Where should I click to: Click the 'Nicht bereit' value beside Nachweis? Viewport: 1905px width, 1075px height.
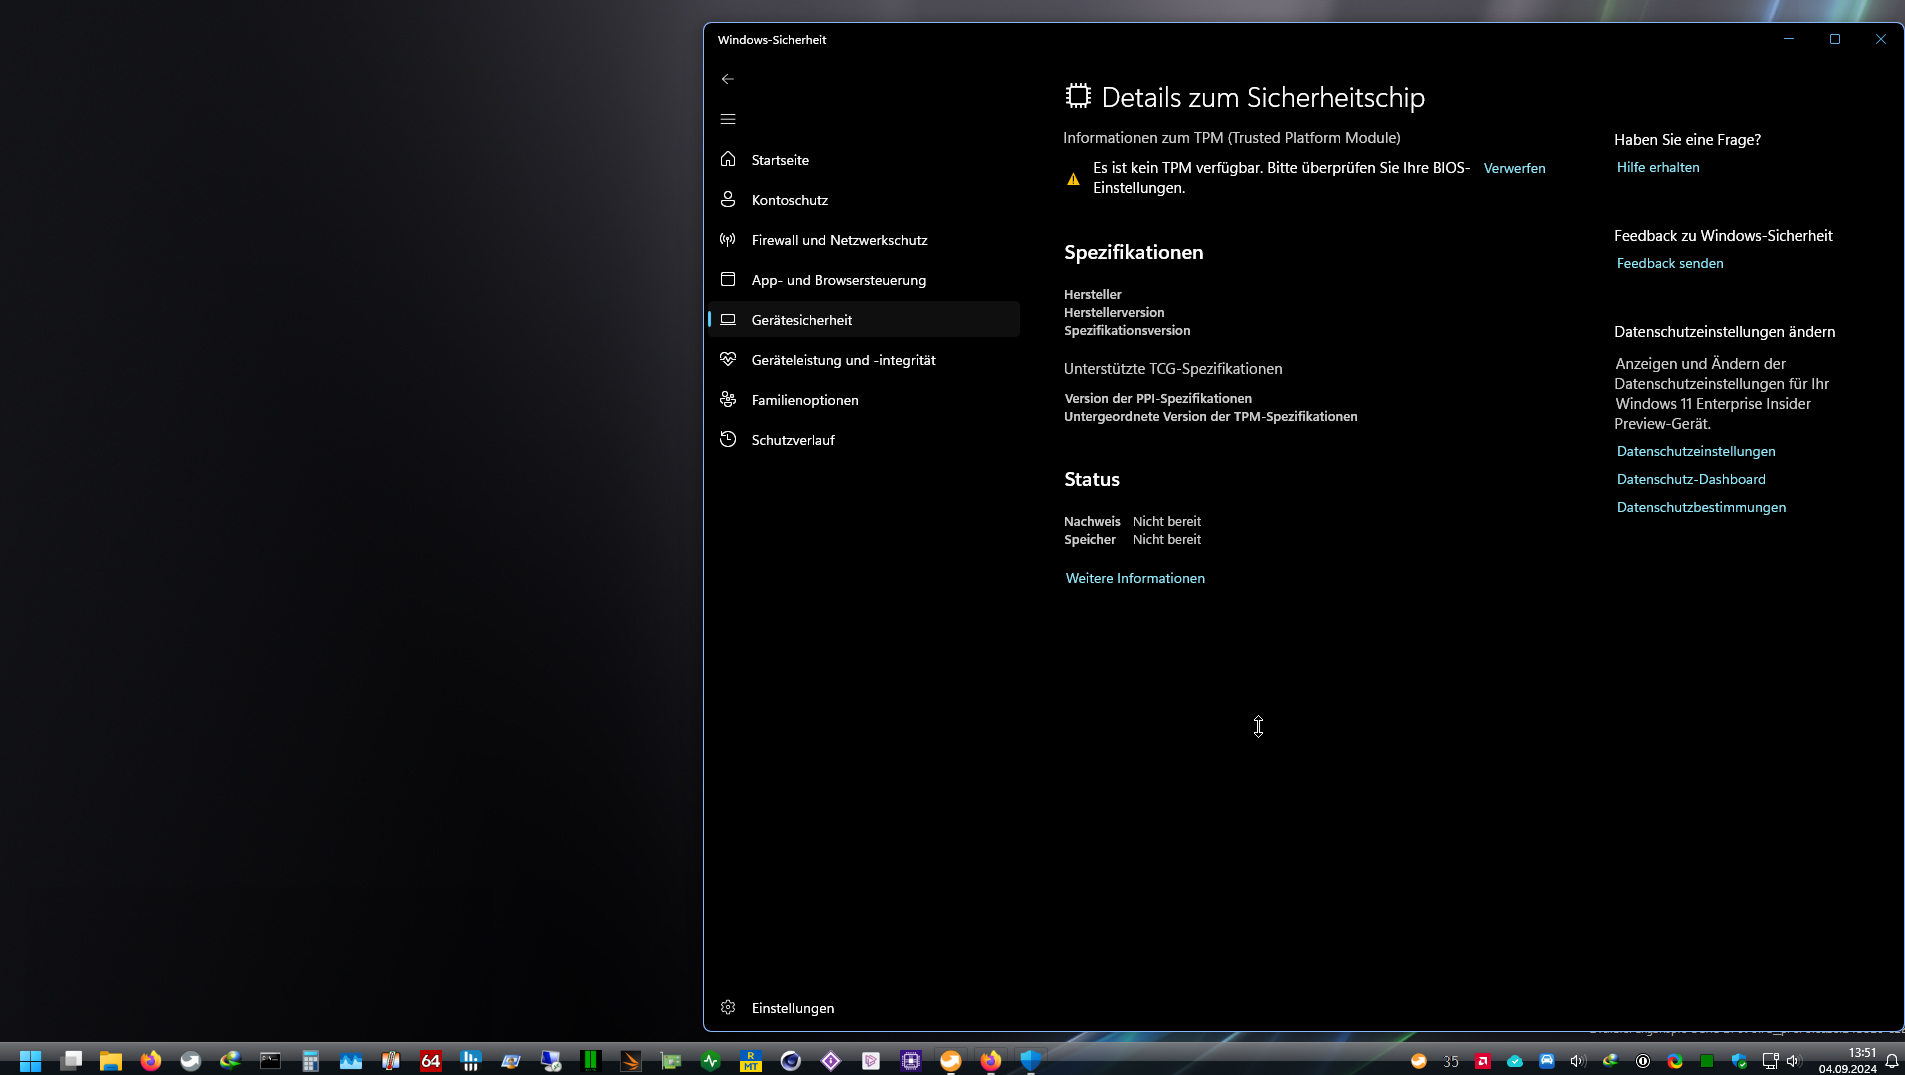coord(1167,521)
